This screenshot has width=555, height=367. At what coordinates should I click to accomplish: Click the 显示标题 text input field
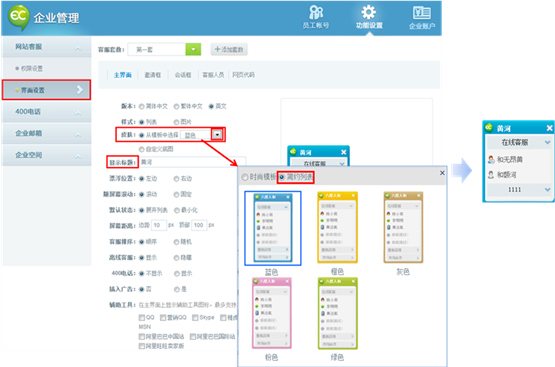[192, 162]
